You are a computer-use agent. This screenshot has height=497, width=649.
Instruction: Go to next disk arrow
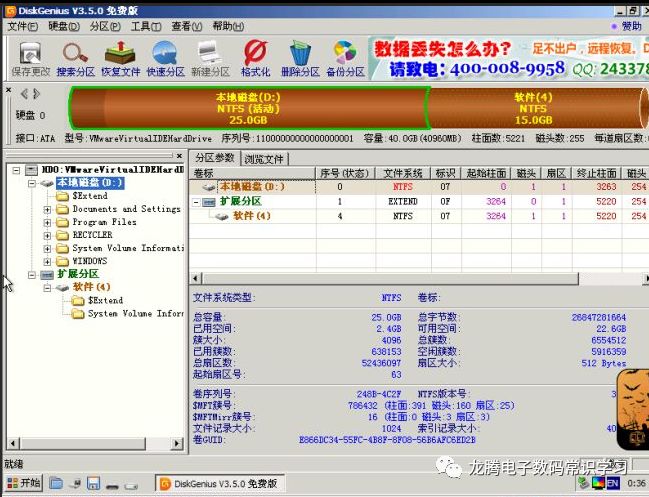tap(36, 94)
